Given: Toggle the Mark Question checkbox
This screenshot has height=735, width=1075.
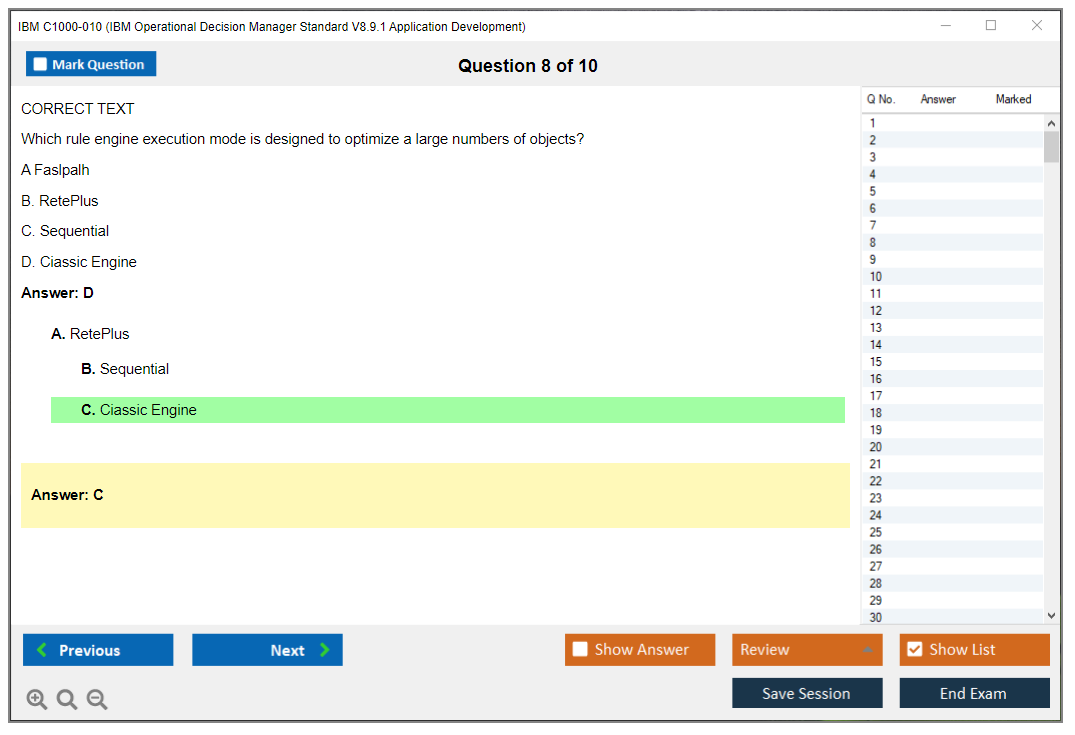Looking at the screenshot, I should (41, 64).
